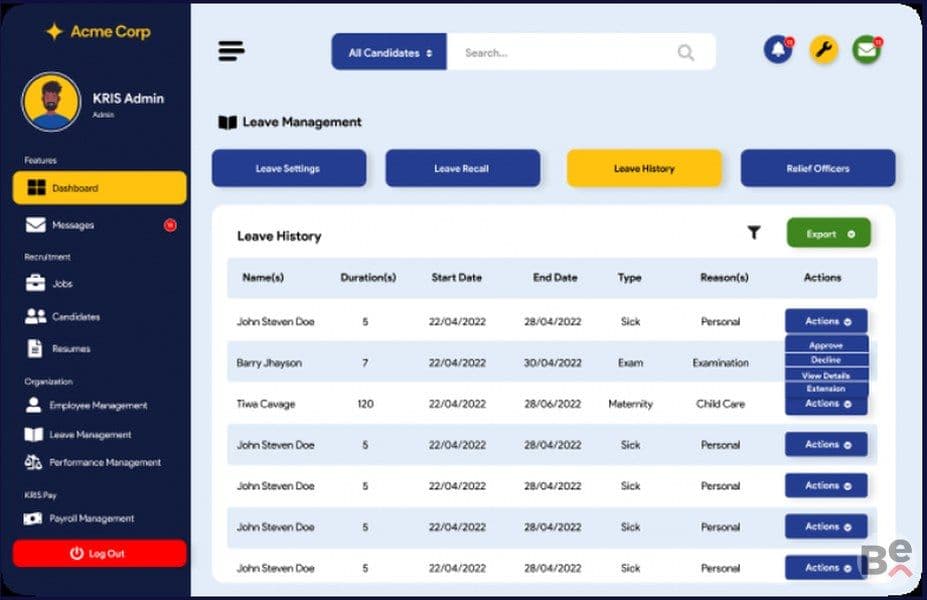Click the Examination reason cell
This screenshot has width=927, height=600.
(x=721, y=363)
